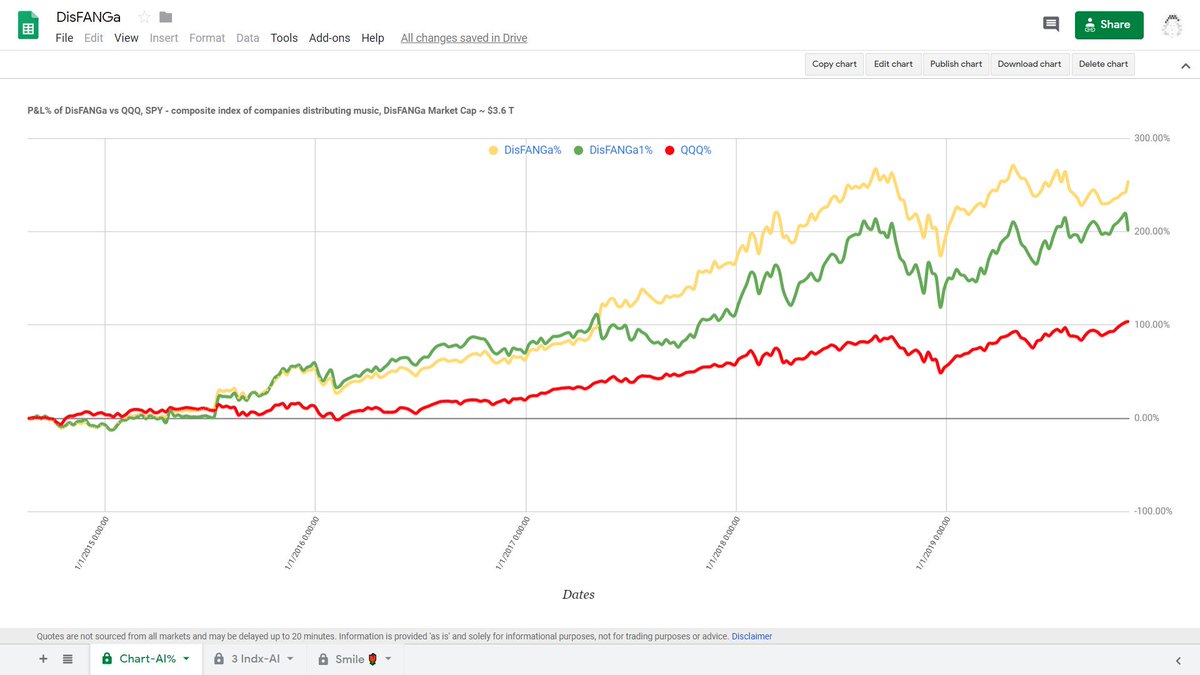
Task: Click the lock icon on 3 Indx-AI tab
Action: (x=219, y=659)
